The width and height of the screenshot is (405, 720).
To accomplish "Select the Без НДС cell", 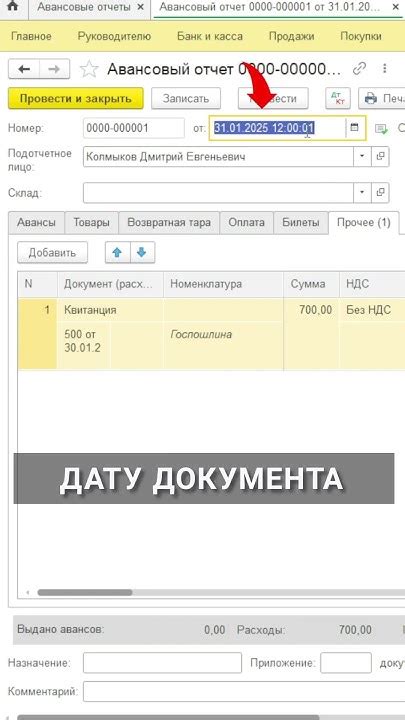I will pyautogui.click(x=372, y=310).
